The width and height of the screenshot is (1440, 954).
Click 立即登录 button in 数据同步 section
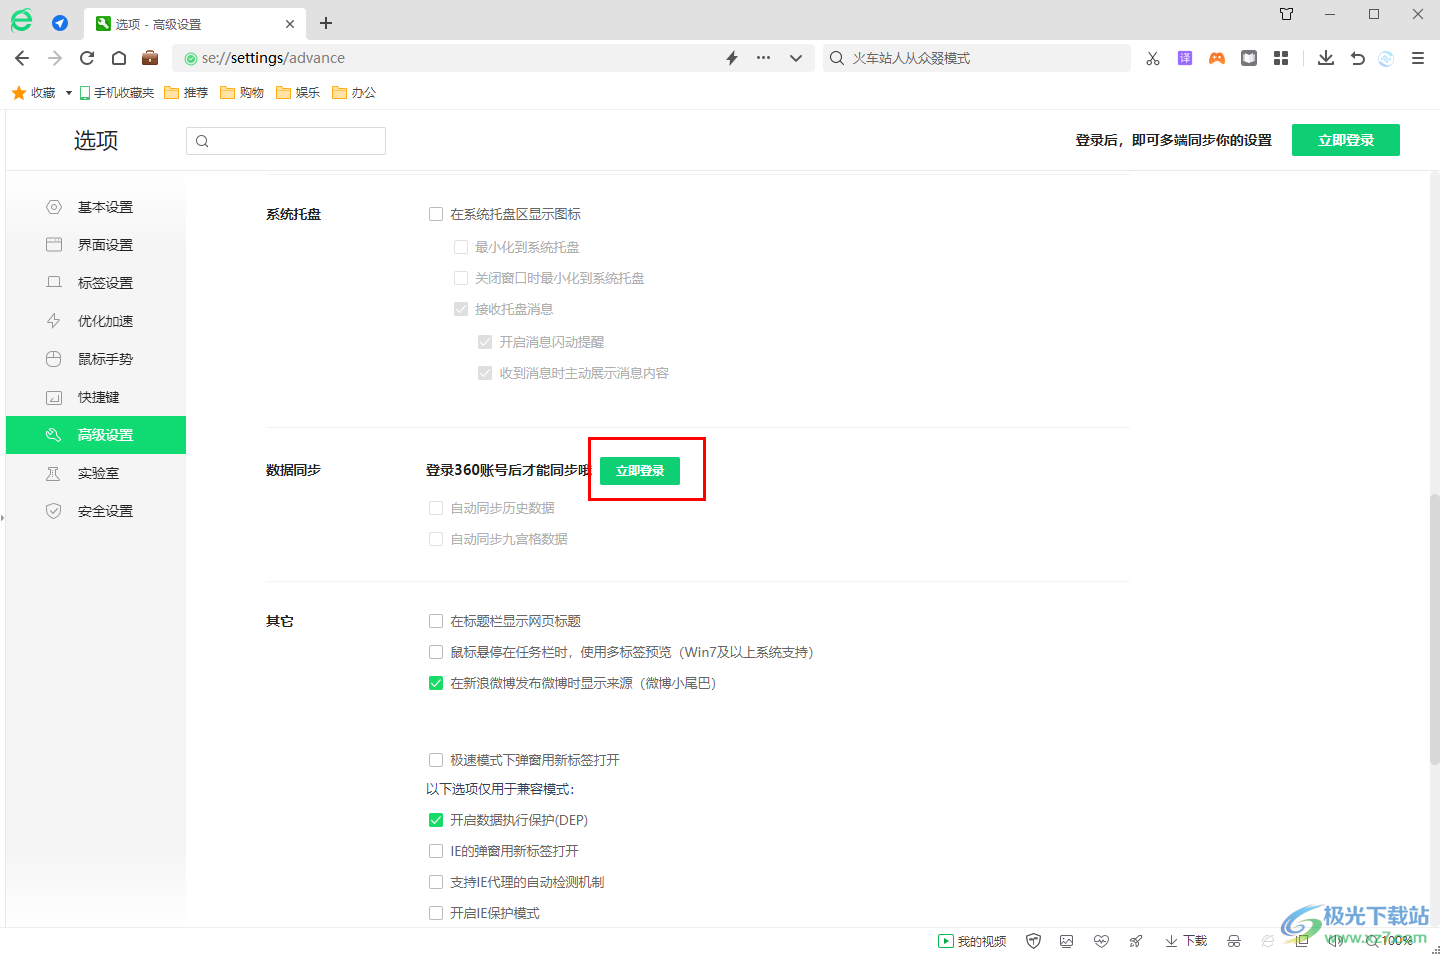(640, 471)
